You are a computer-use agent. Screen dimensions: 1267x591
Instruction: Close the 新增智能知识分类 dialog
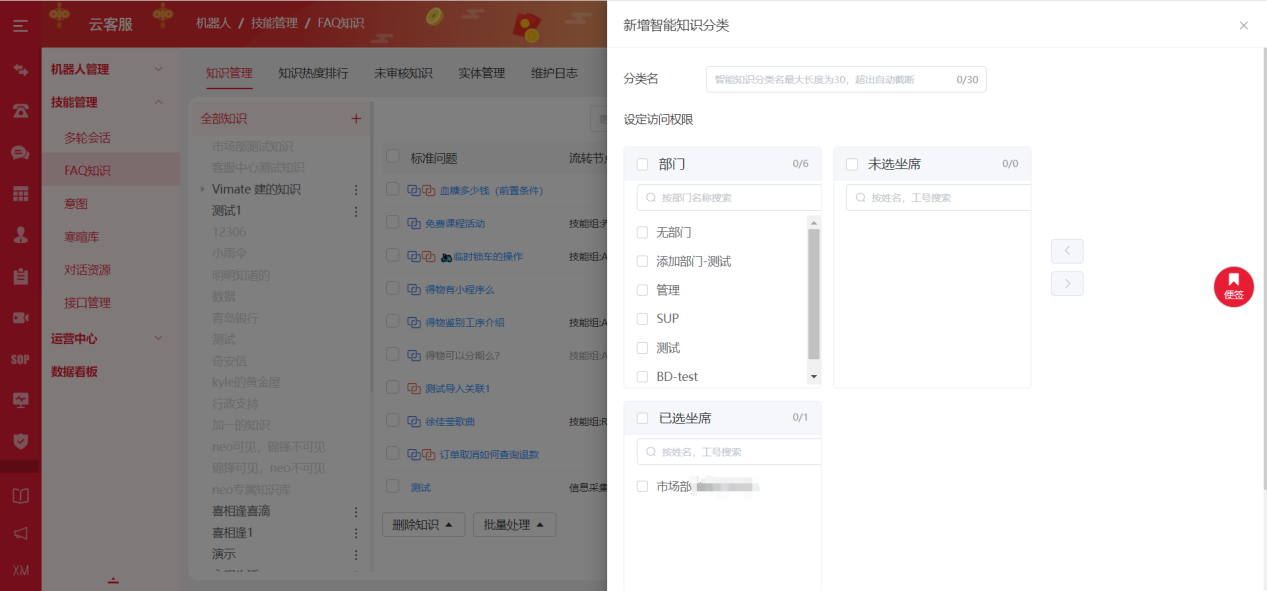pos(1244,26)
